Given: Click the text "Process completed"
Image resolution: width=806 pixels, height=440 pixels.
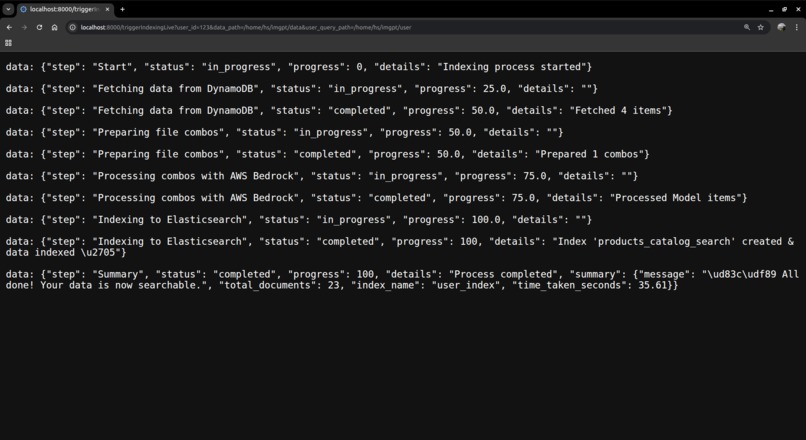Looking at the screenshot, I should point(503,274).
